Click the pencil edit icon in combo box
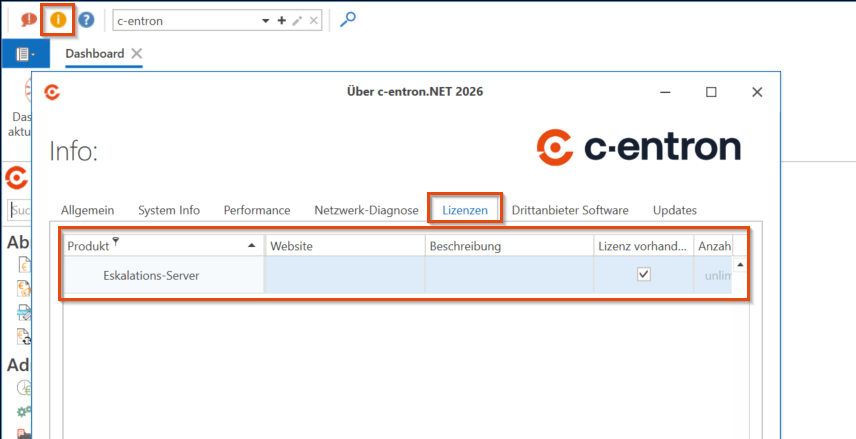The height and width of the screenshot is (439, 856). click(298, 21)
